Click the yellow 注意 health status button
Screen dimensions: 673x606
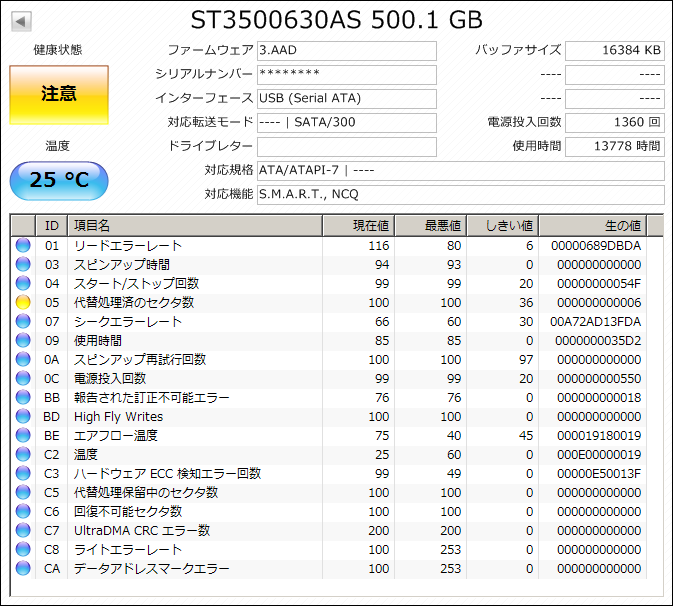59,95
